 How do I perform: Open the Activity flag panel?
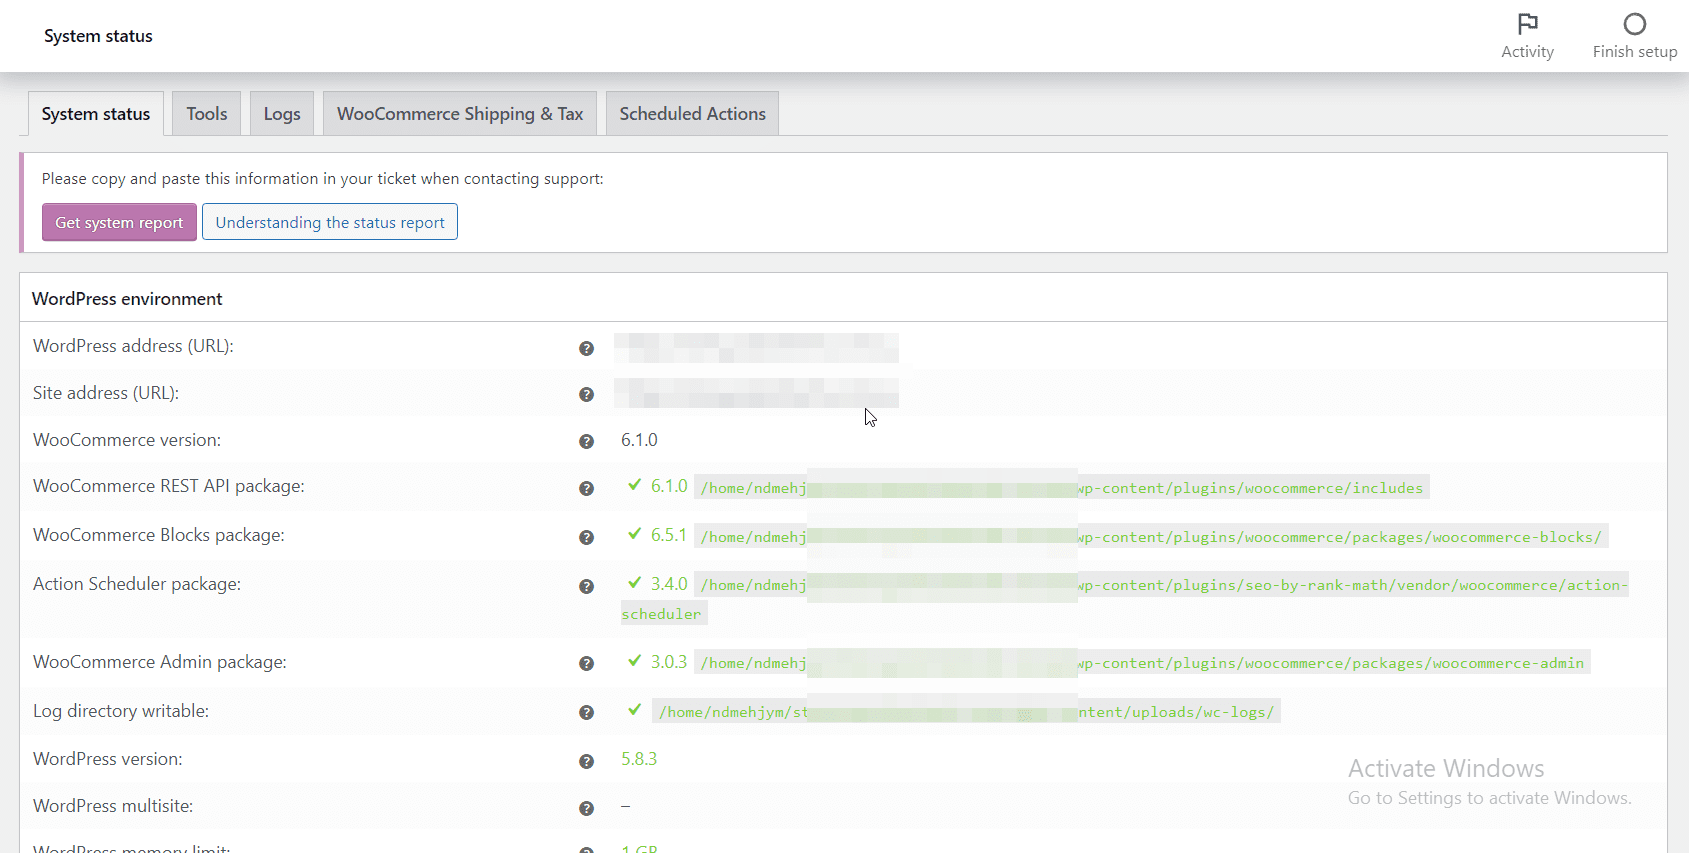pyautogui.click(x=1527, y=36)
